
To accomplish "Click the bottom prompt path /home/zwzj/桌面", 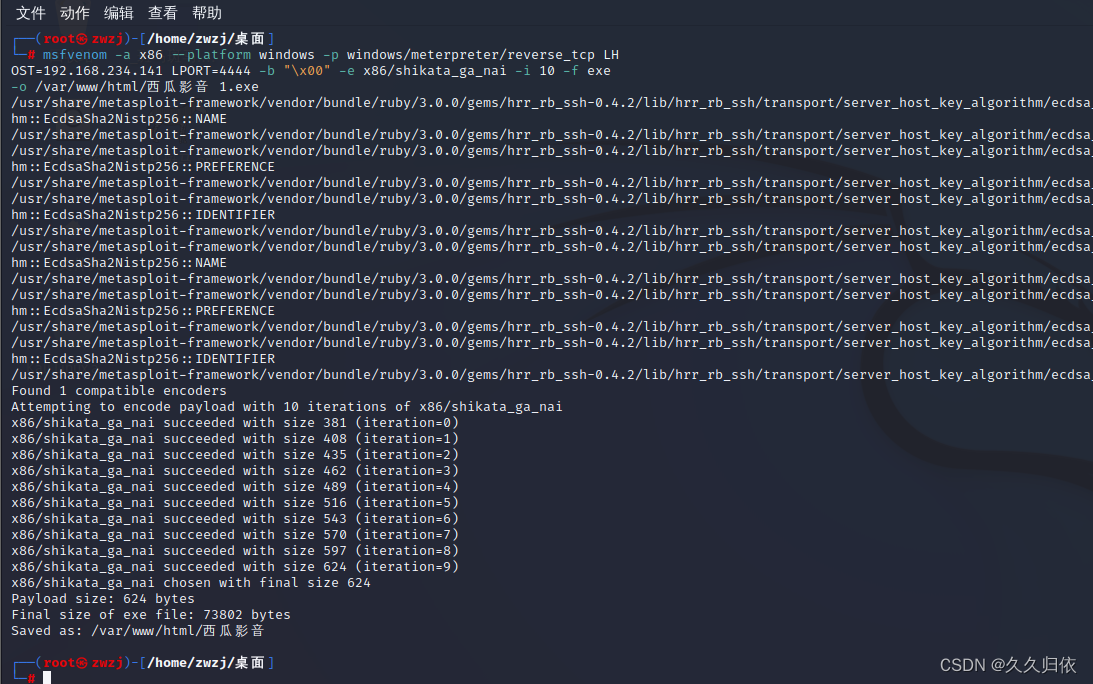I will pyautogui.click(x=206, y=662).
